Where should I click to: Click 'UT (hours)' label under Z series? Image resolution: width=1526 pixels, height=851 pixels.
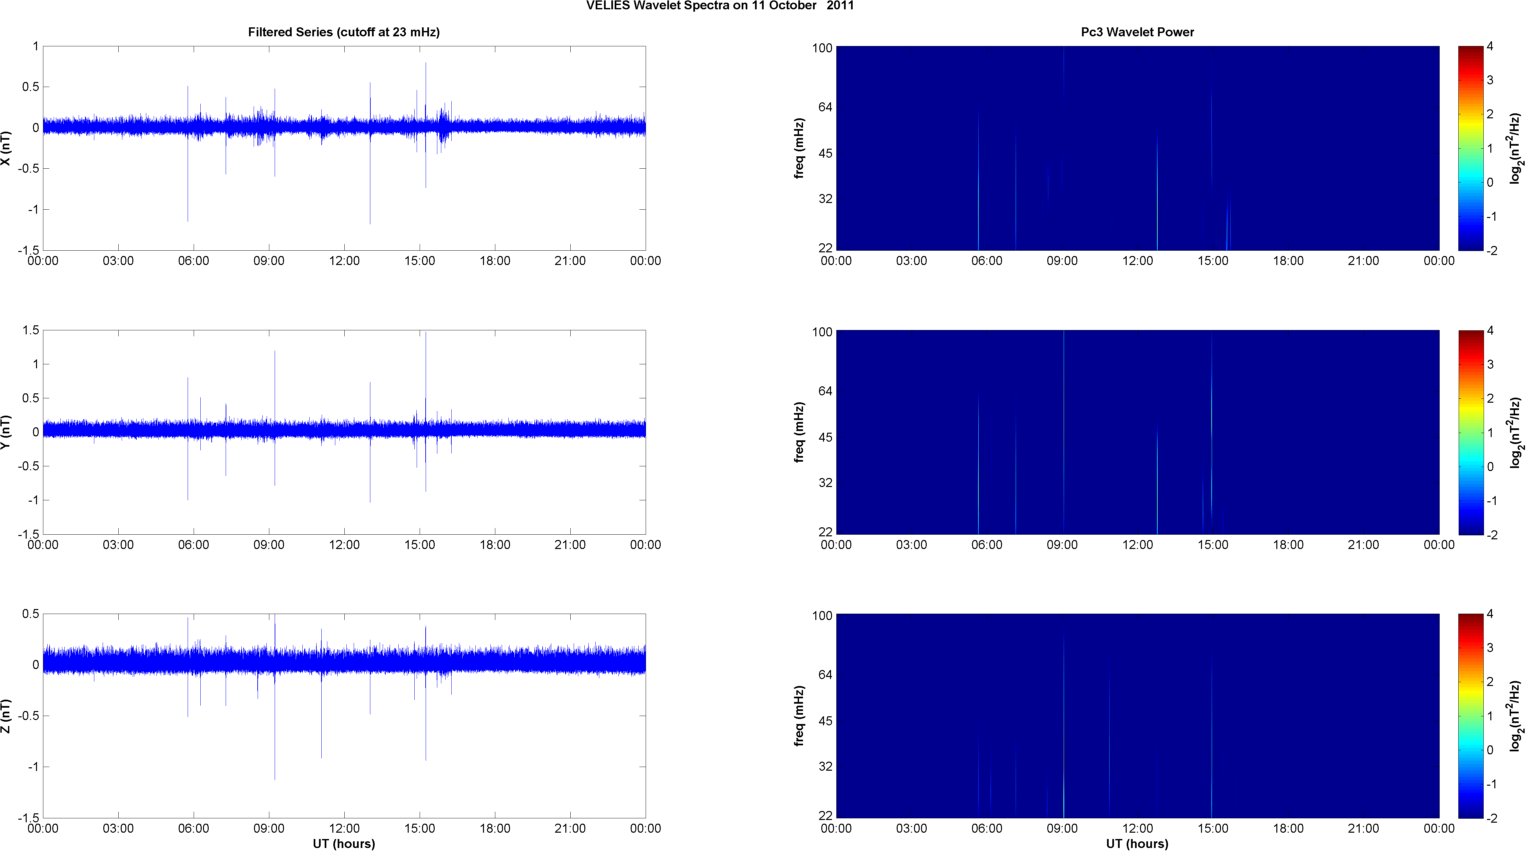pyautogui.click(x=344, y=844)
